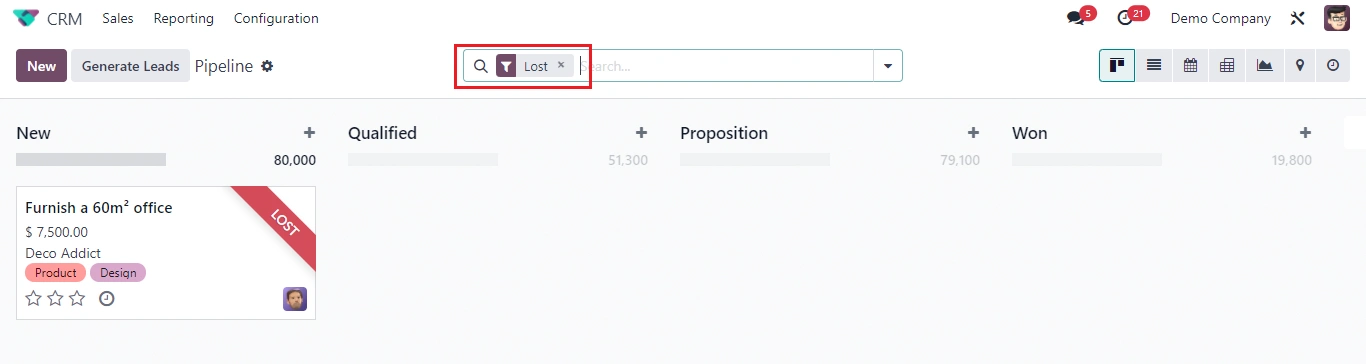Image resolution: width=1366 pixels, height=364 pixels.
Task: Open Pipeline gear settings menu
Action: (x=267, y=66)
